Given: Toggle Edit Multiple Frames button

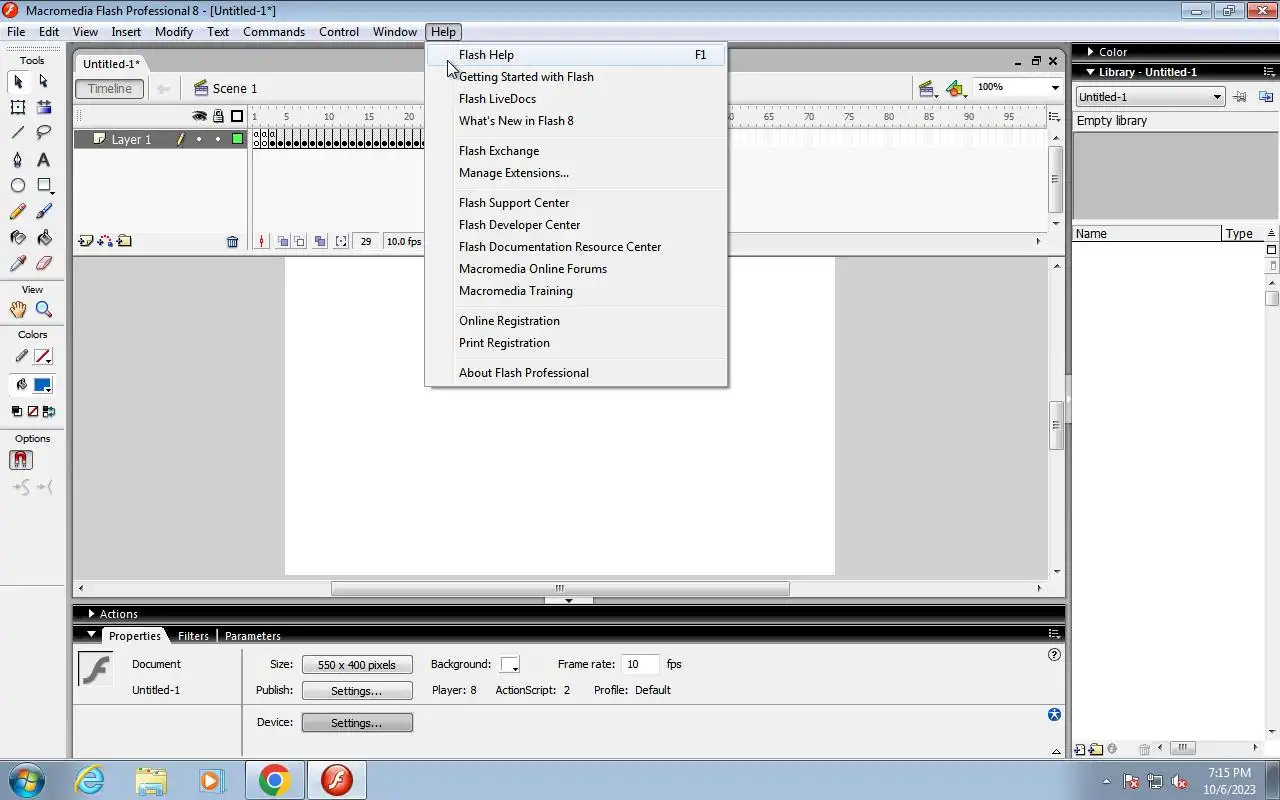Looking at the screenshot, I should 319,241.
